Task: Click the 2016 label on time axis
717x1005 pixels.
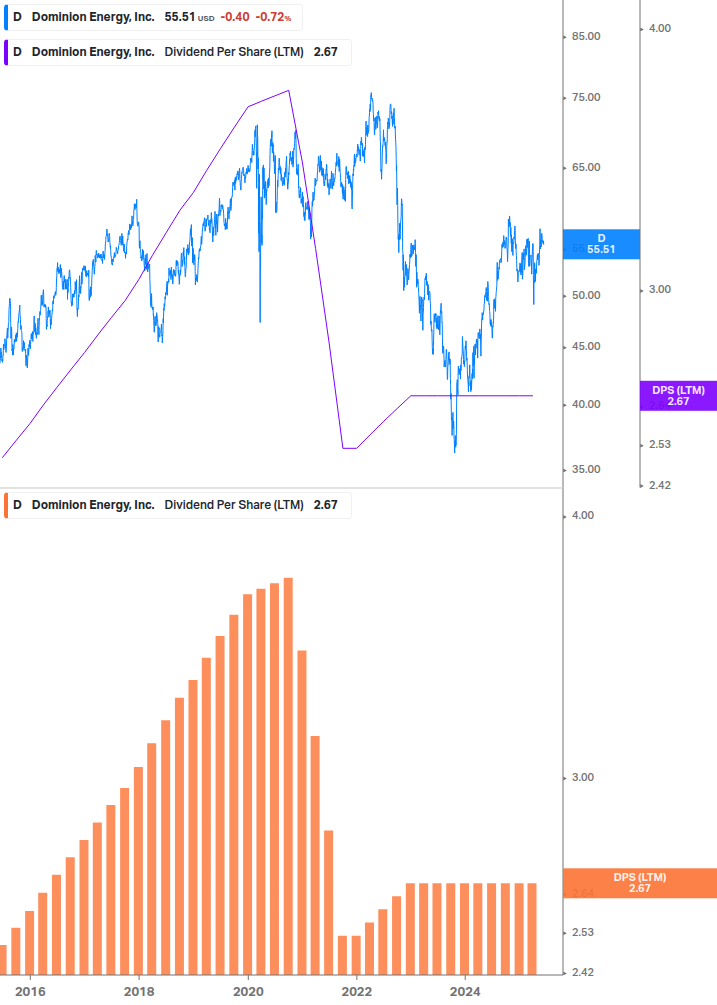Action: [x=30, y=992]
